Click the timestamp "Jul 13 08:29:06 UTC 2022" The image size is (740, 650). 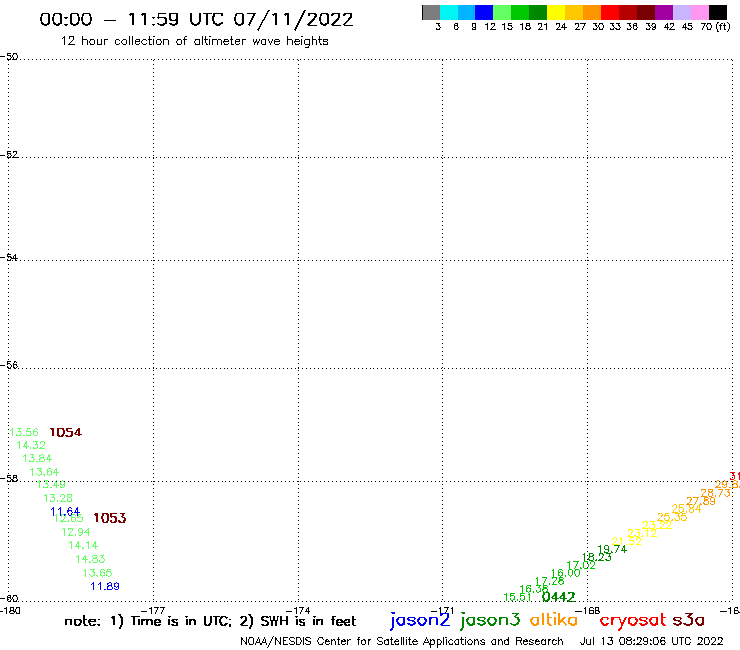[x=651, y=642]
